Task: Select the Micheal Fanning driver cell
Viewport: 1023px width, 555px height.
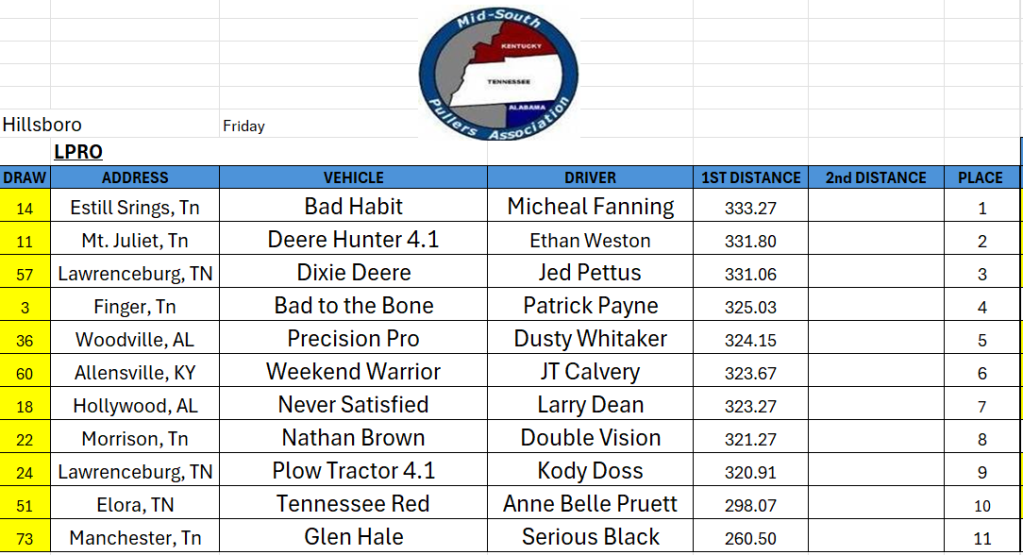Action: 590,206
